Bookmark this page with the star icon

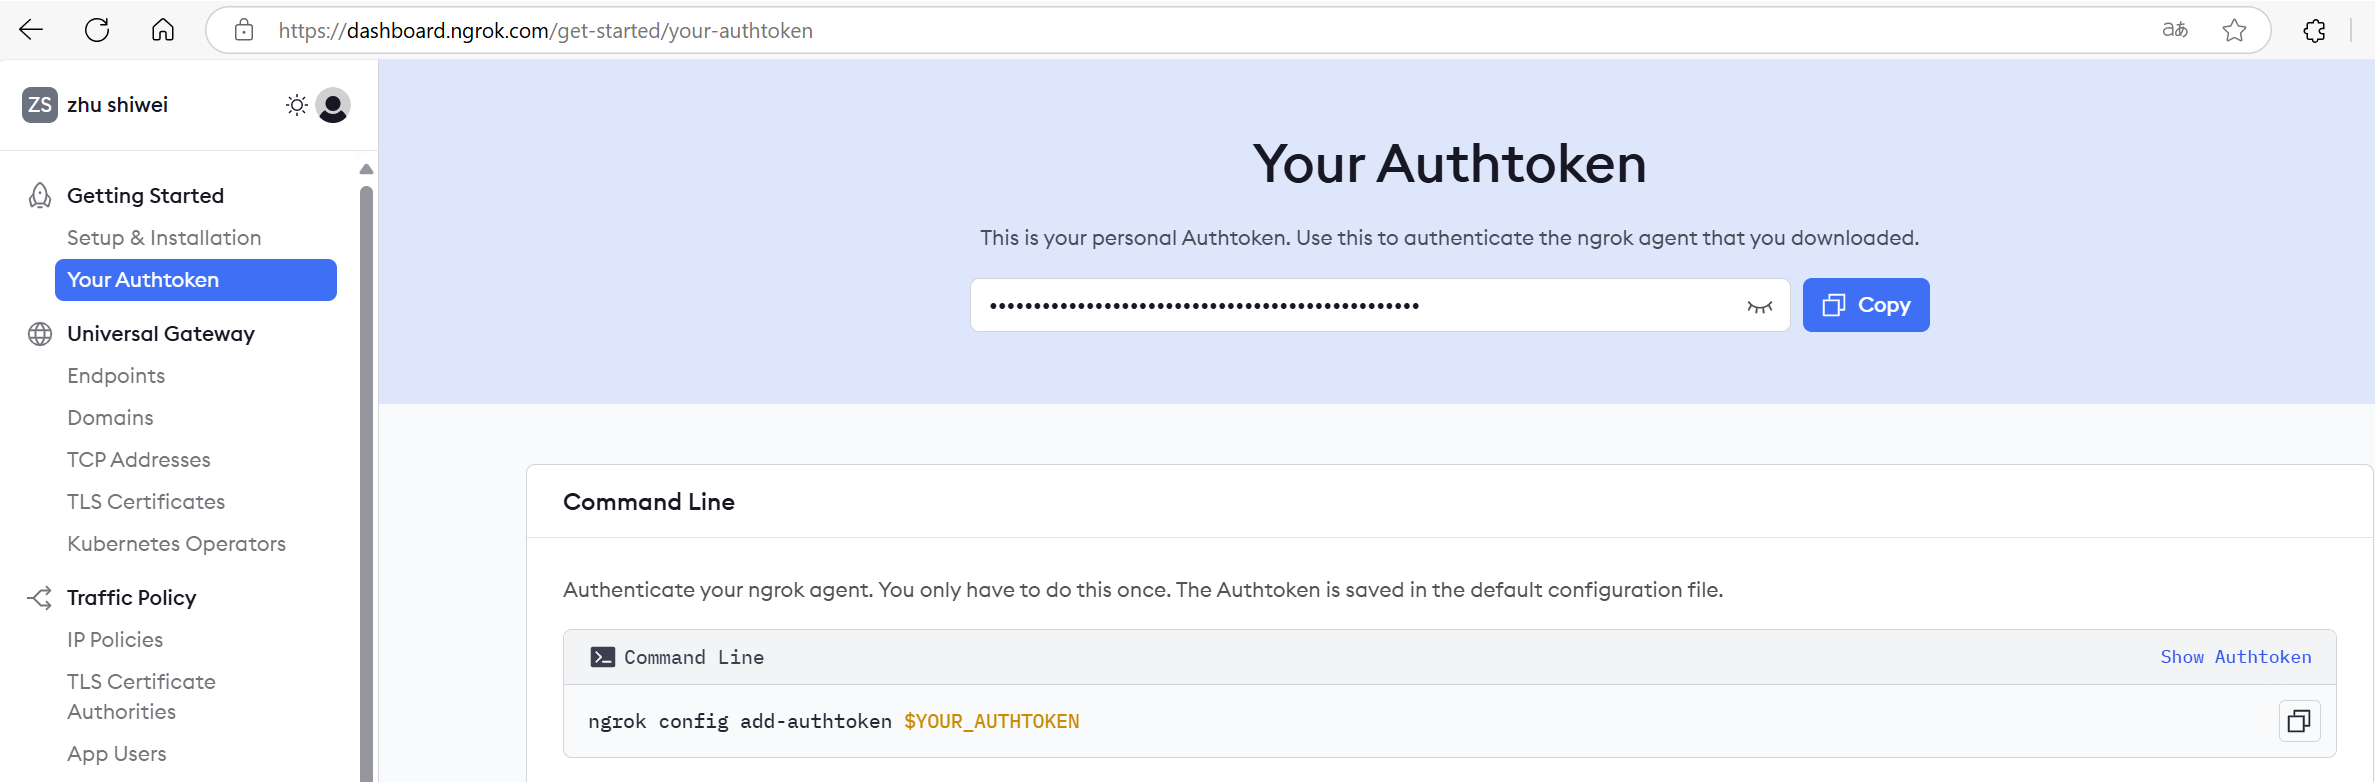click(x=2235, y=30)
